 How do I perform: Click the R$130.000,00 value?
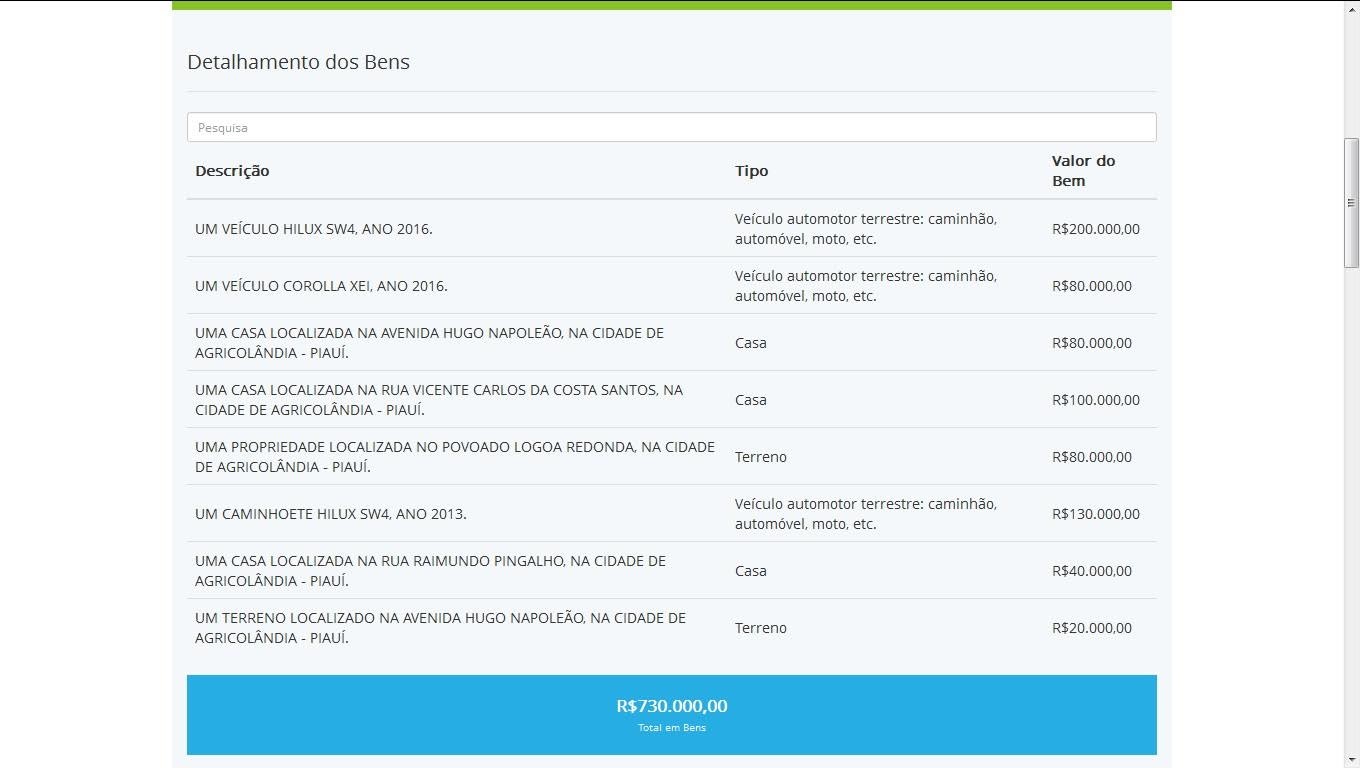point(1096,514)
